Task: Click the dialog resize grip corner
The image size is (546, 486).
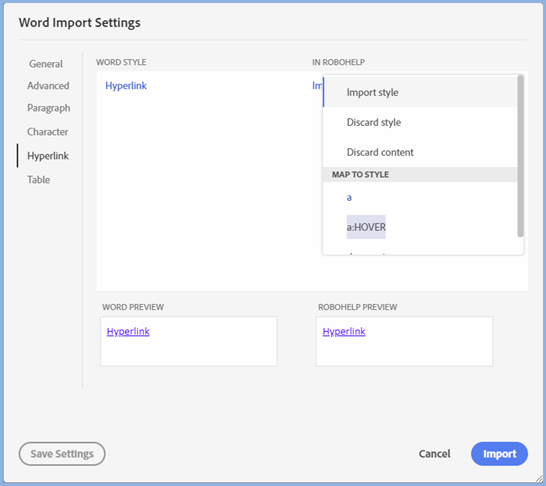Action: 539,478
